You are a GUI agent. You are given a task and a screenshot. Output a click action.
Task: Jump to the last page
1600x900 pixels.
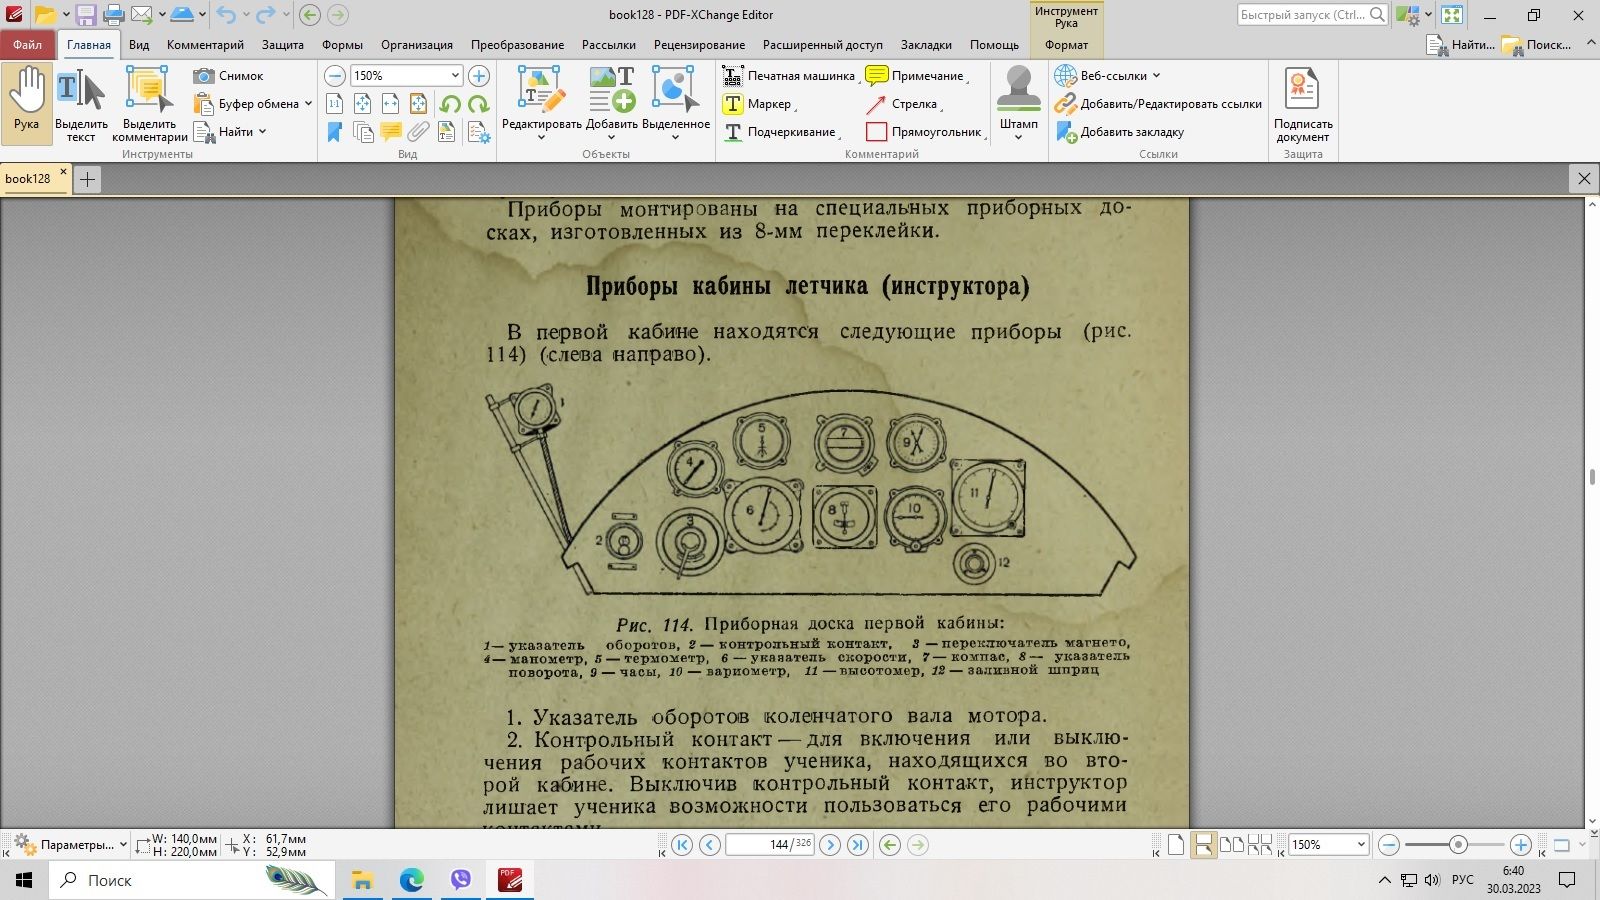coord(858,845)
